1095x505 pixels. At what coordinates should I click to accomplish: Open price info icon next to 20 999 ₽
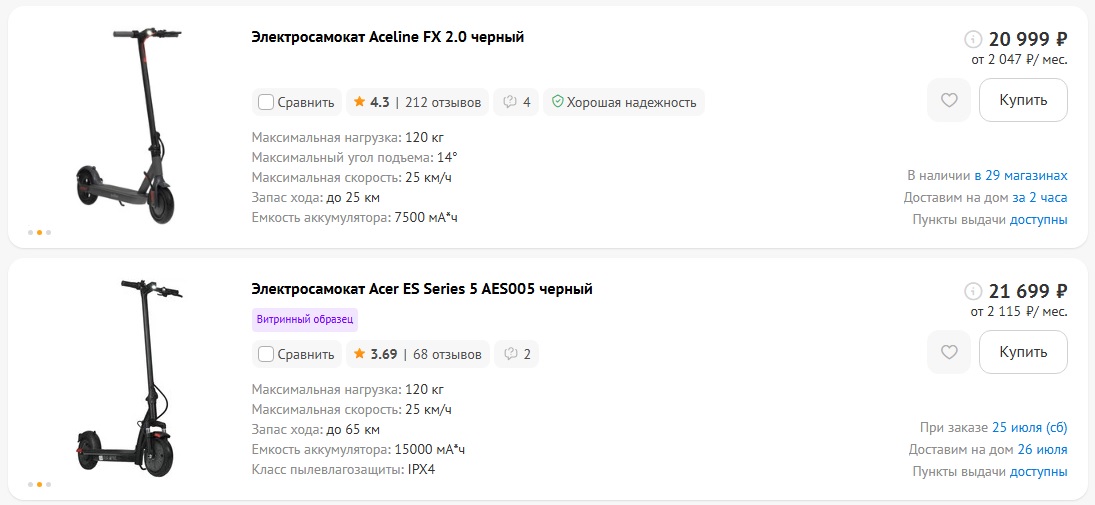click(973, 38)
